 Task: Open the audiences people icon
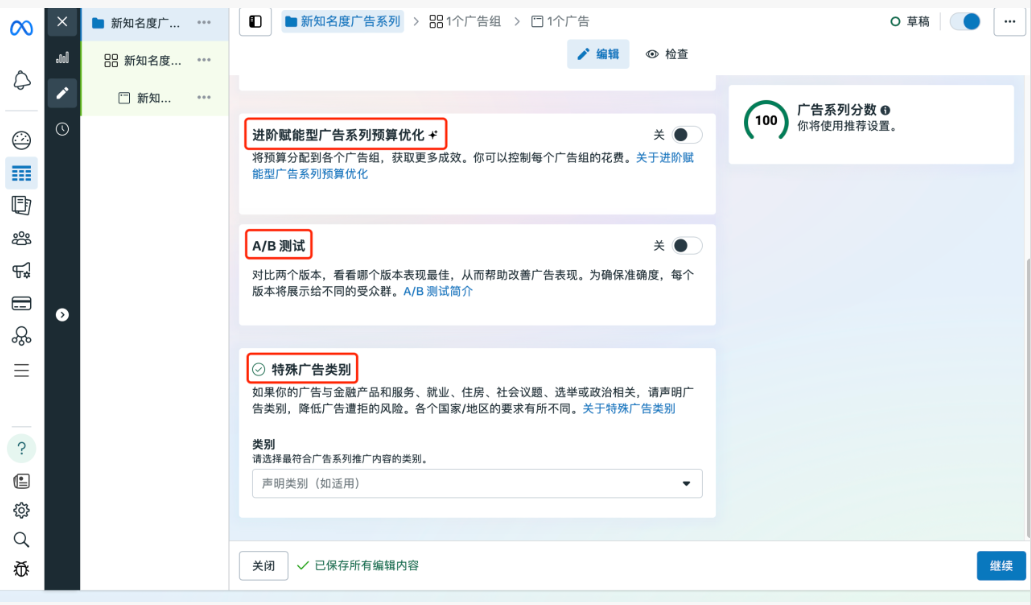tap(21, 238)
